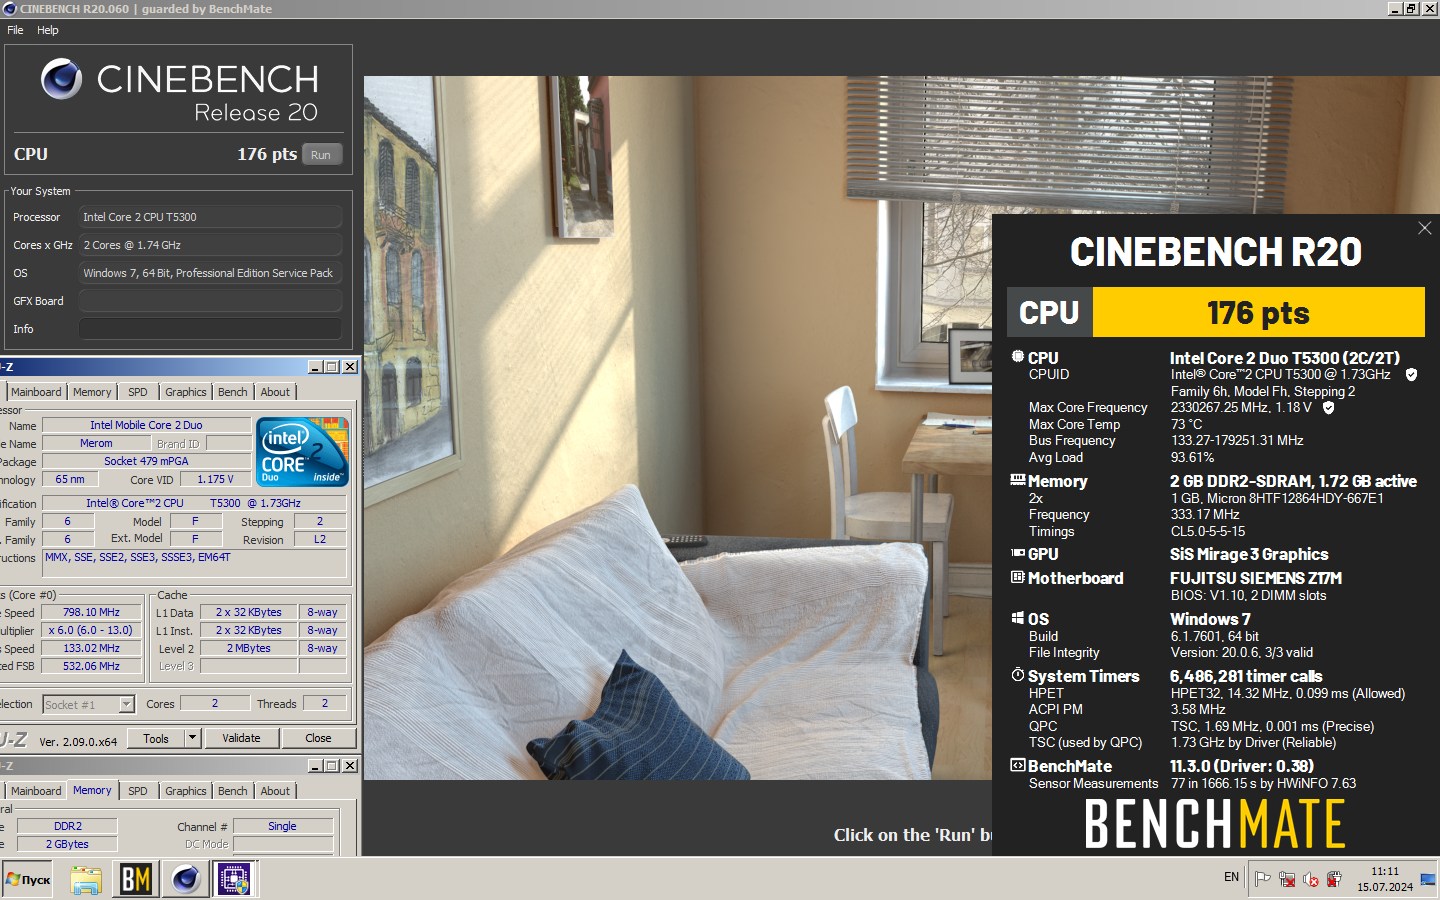Click the GFX Board field
This screenshot has height=900, width=1440.
(x=210, y=301)
